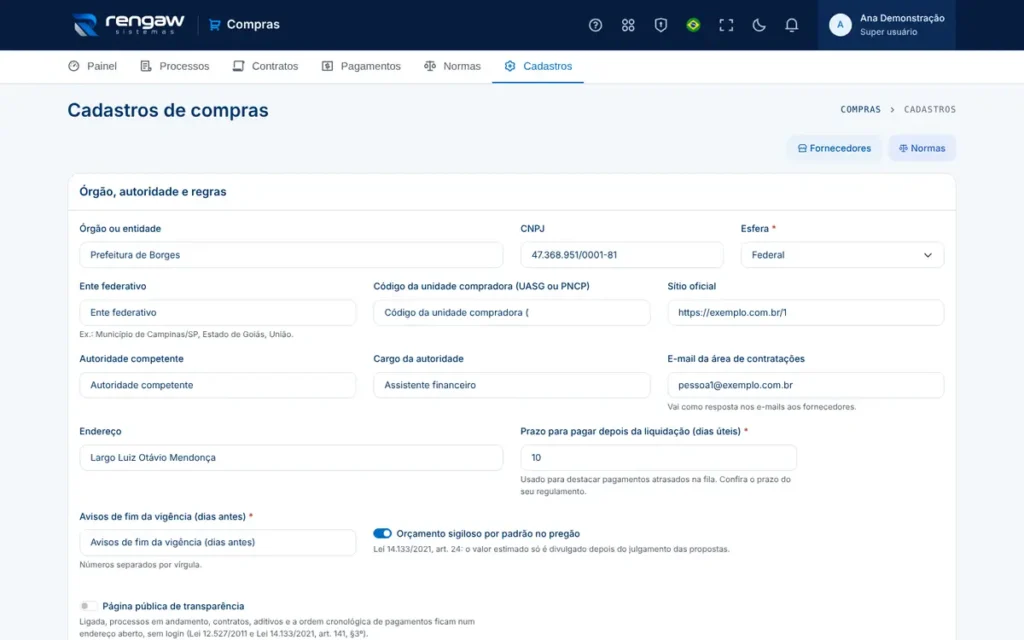Click the Pagamentos money icon
1024x640 pixels.
[327, 66]
